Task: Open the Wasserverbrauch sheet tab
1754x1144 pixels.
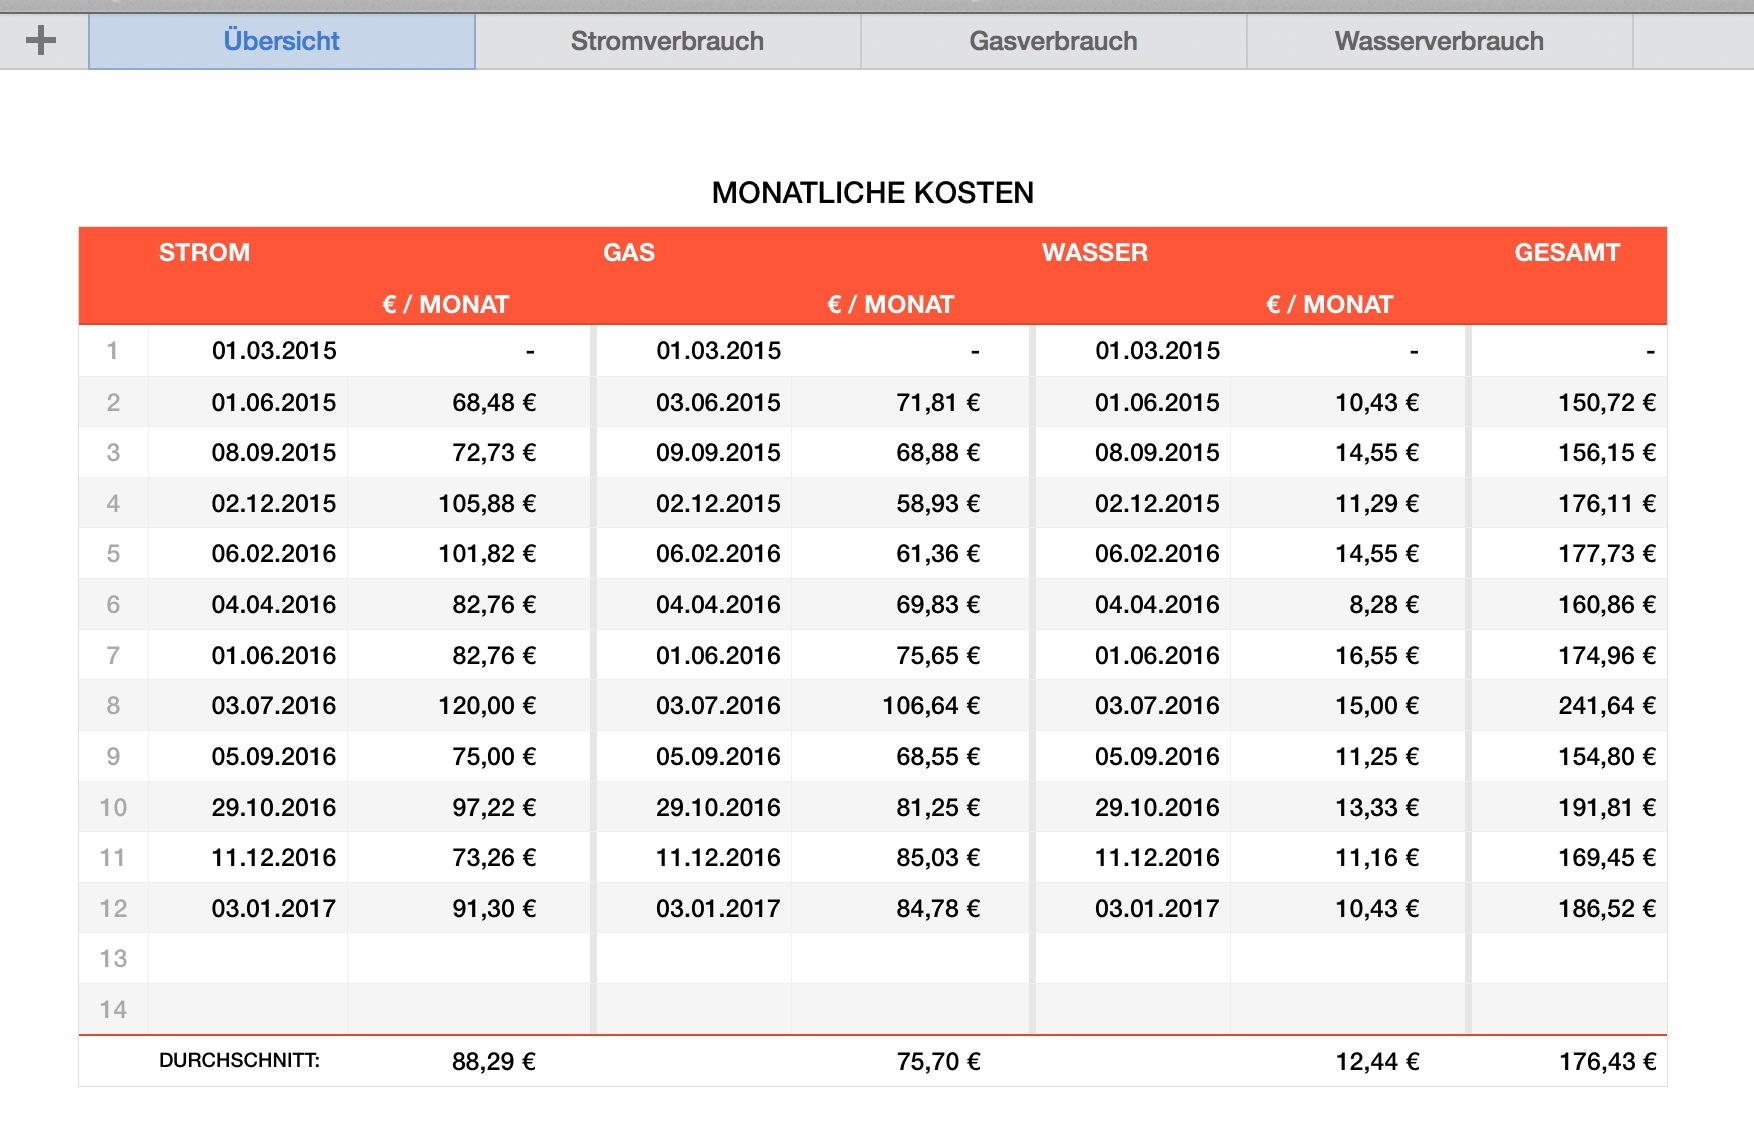Action: pyautogui.click(x=1438, y=41)
